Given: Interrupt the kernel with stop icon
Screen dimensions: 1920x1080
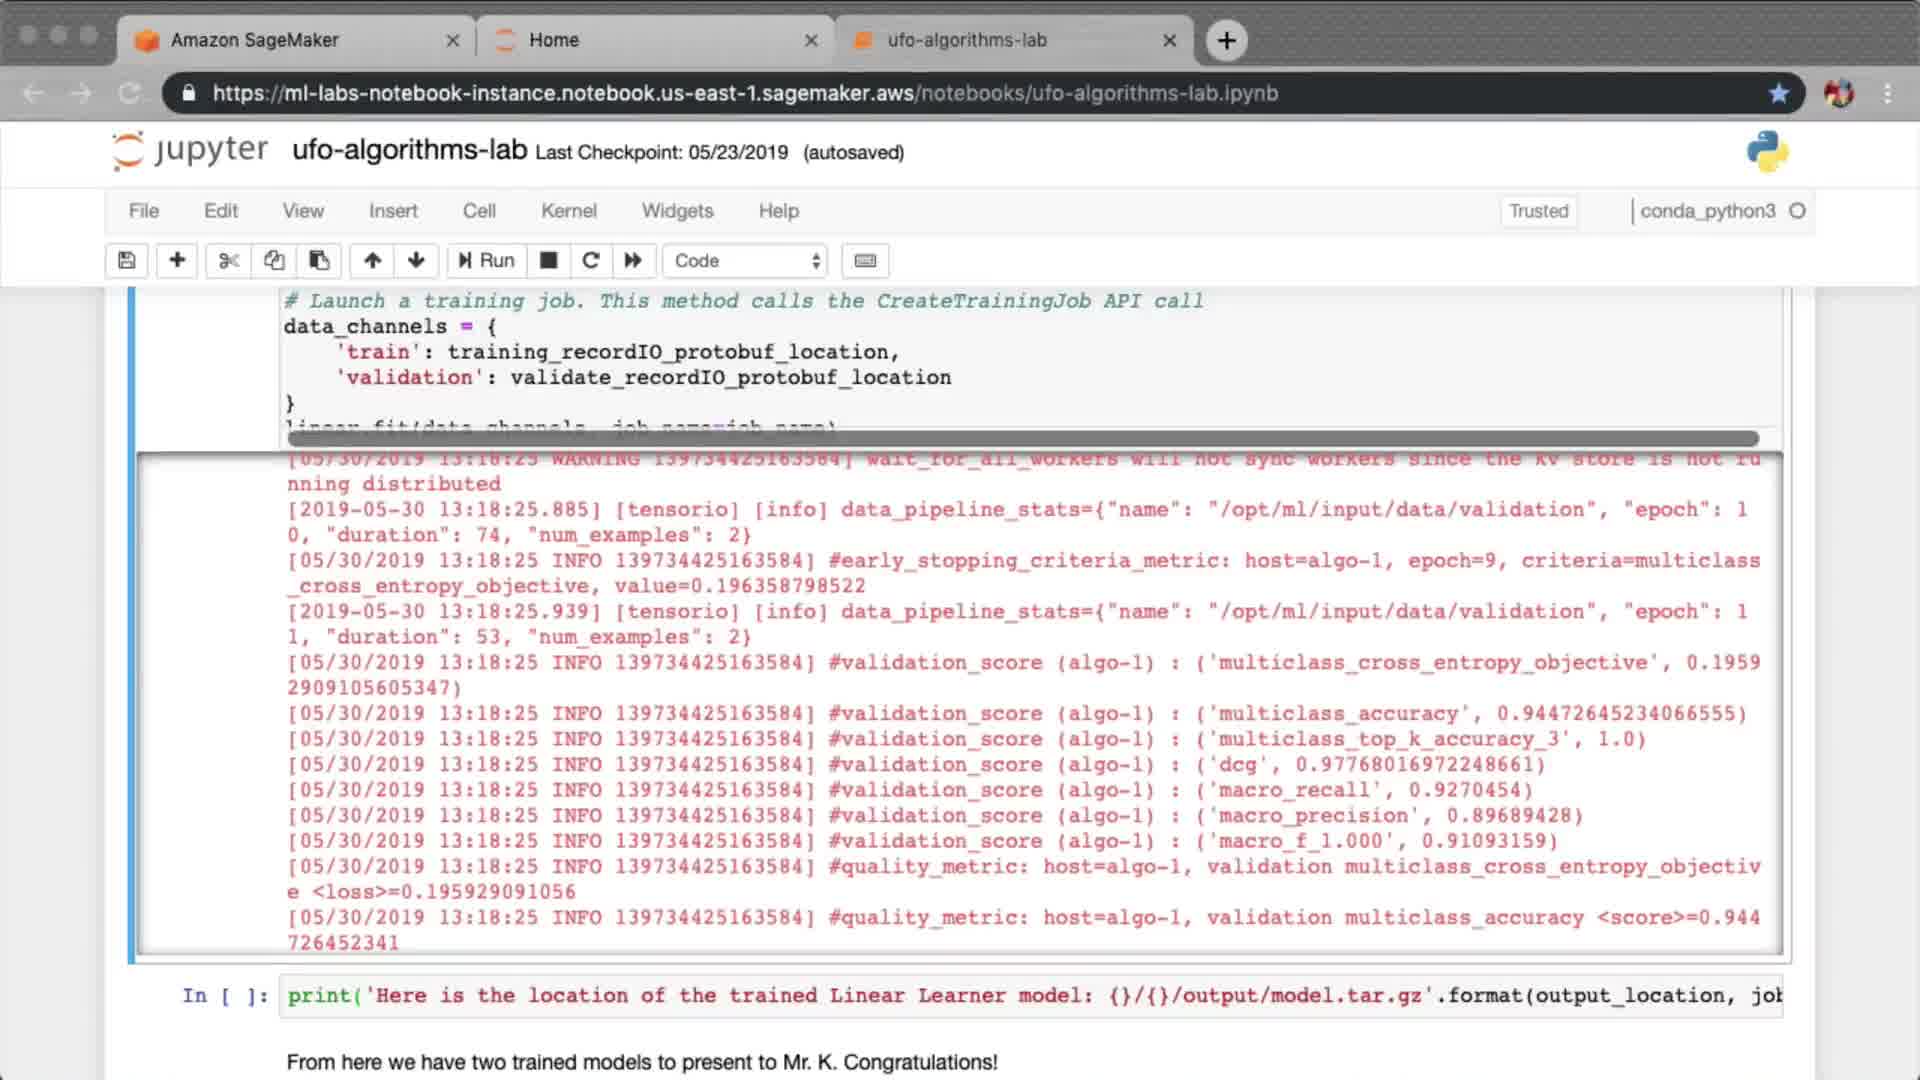Looking at the screenshot, I should [x=548, y=261].
